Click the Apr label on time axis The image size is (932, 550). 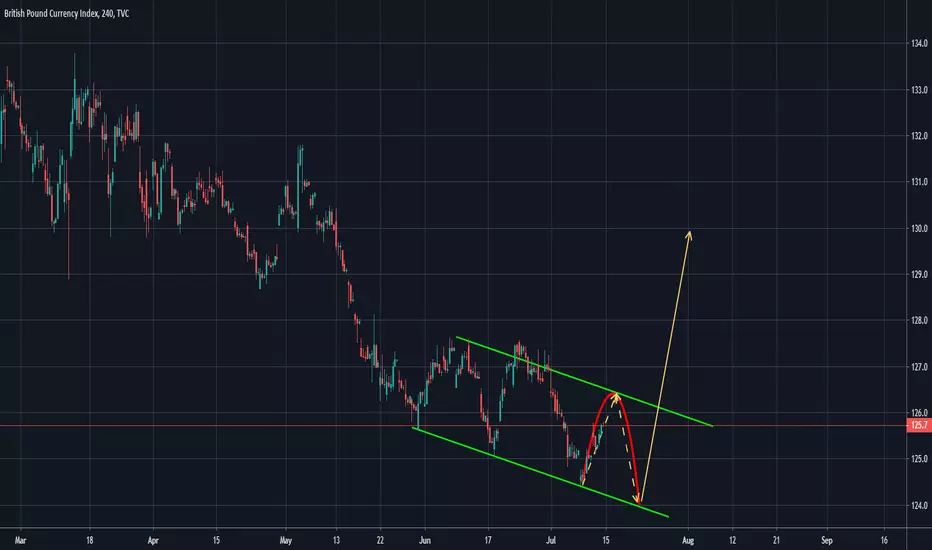(153, 540)
